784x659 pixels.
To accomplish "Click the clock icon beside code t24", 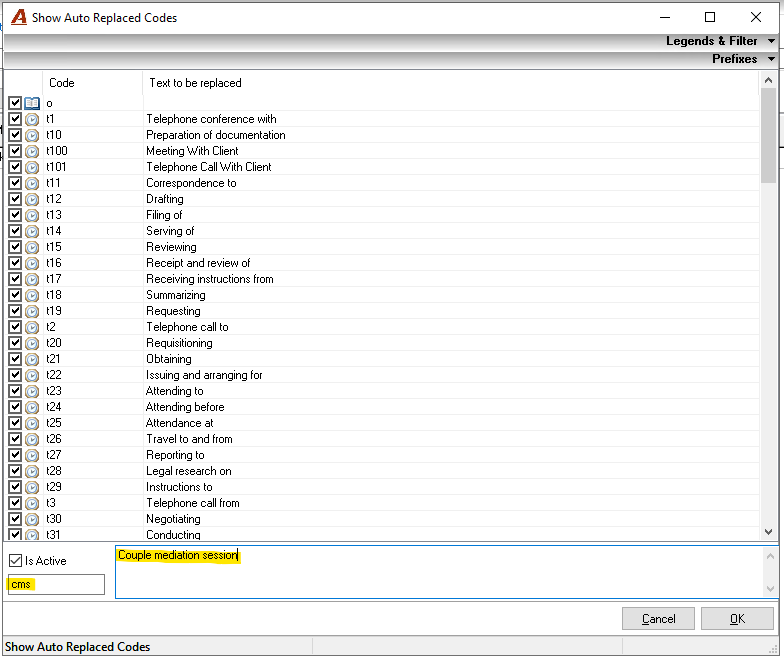I will [32, 408].
